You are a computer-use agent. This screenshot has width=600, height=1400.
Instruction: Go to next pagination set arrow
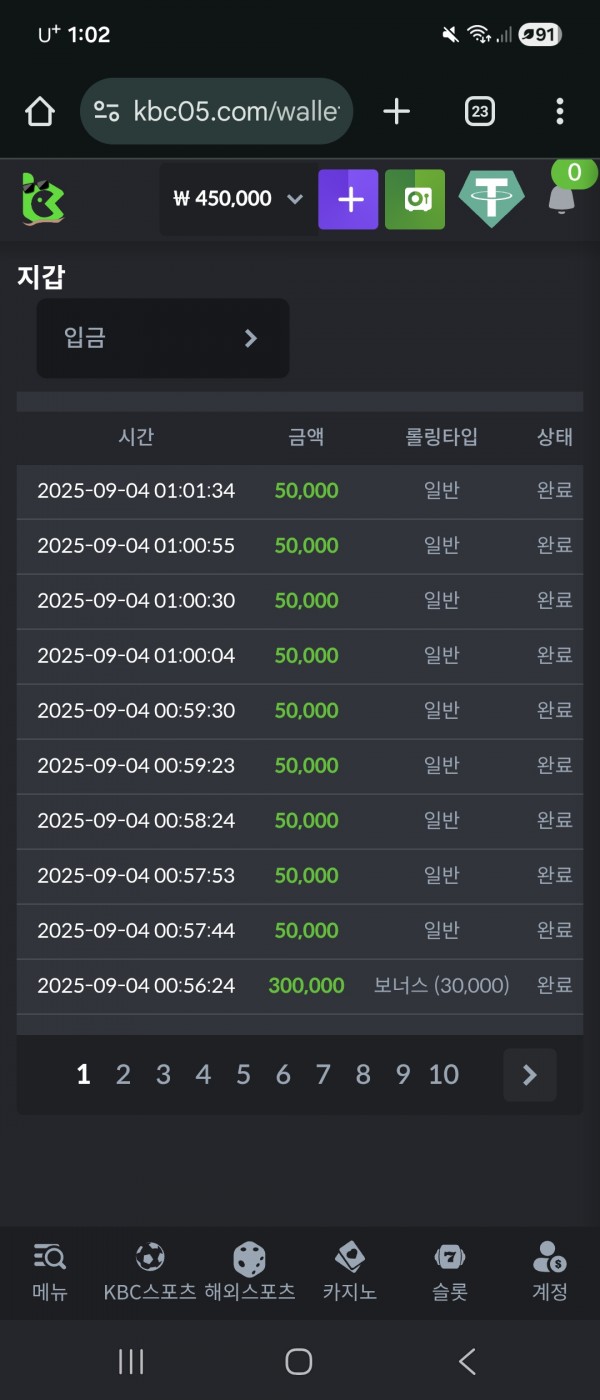[530, 1075]
